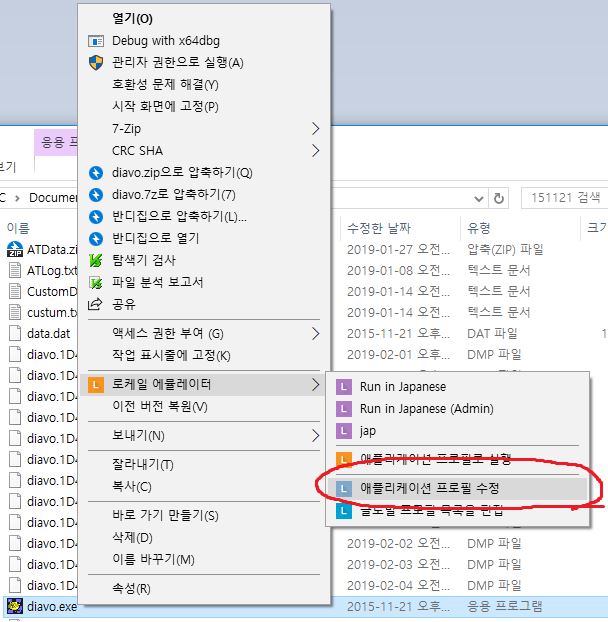Click the address bar refresh icon

pos(499,198)
